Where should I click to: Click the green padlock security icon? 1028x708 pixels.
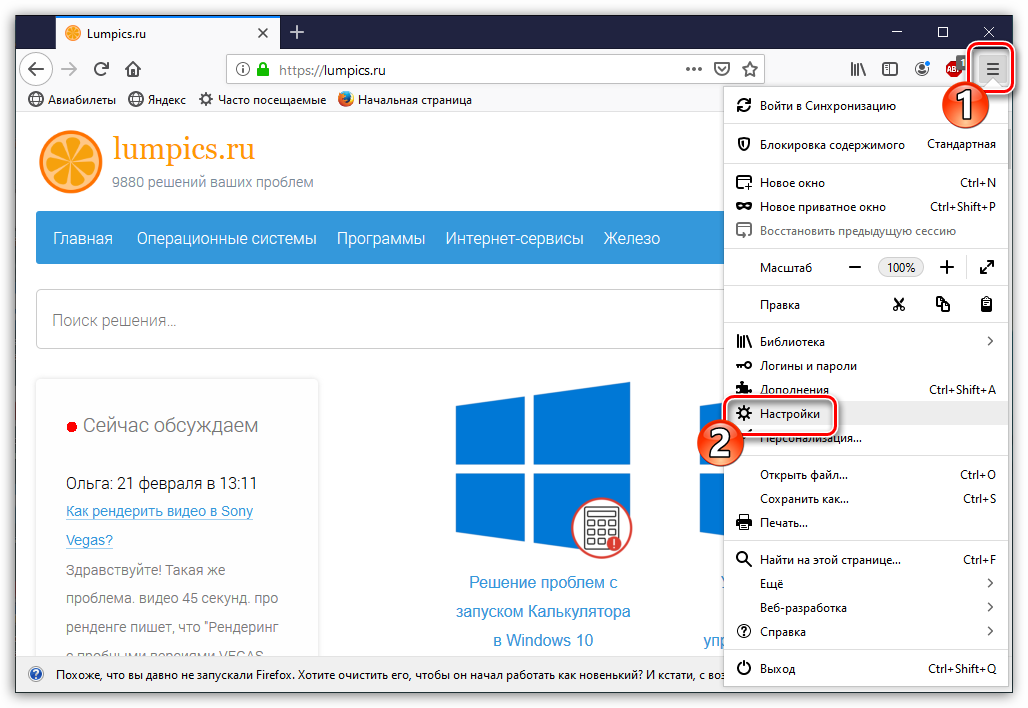pyautogui.click(x=263, y=69)
